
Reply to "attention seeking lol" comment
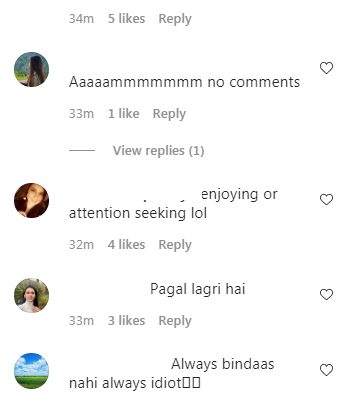point(175,245)
